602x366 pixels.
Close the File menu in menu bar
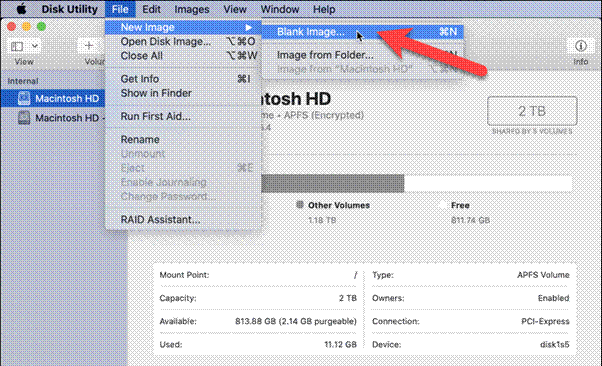[x=120, y=9]
